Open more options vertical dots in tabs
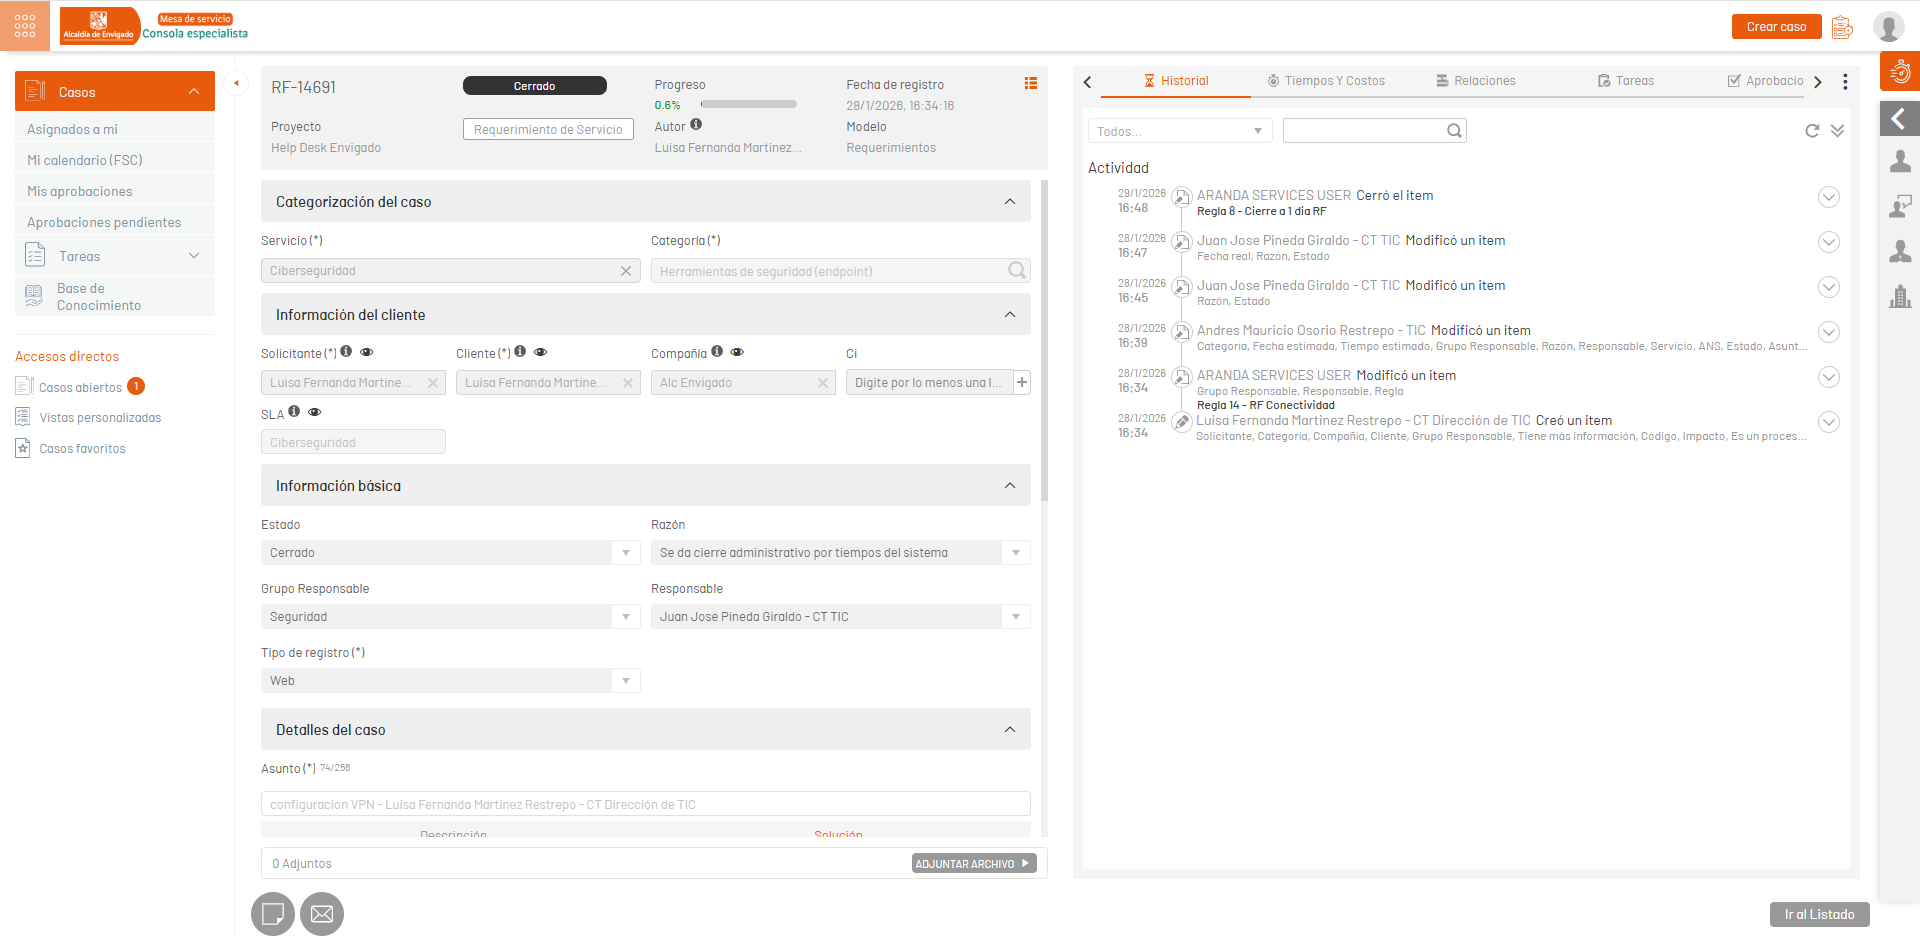Screen dimensions: 1920x943 (x=1845, y=82)
